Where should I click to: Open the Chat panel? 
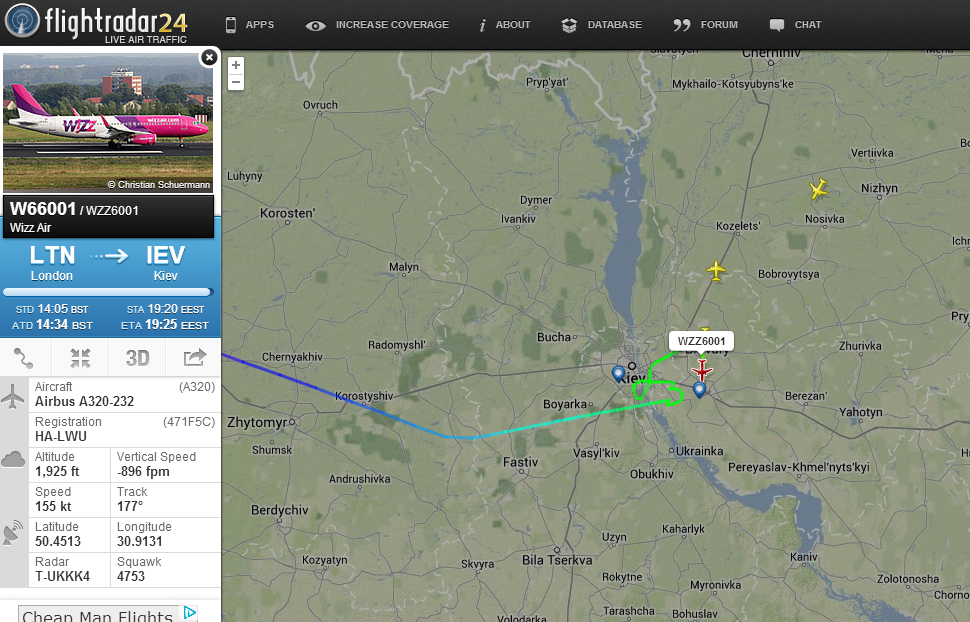795,25
